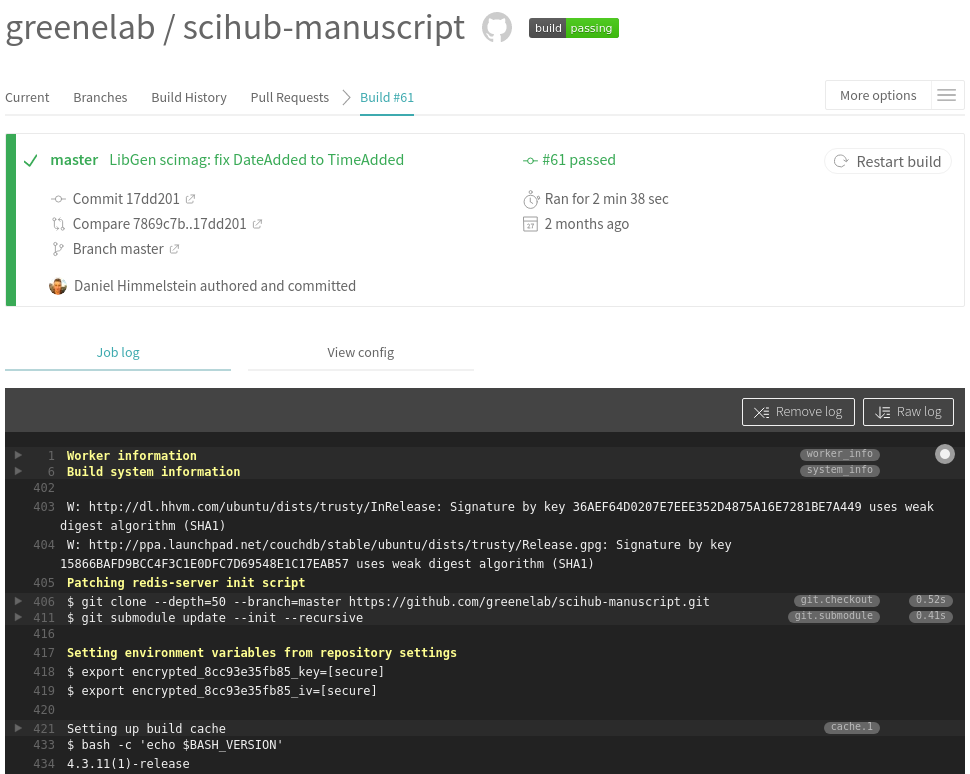Open the Current tab
Viewport: 970px width, 774px height.
click(27, 97)
